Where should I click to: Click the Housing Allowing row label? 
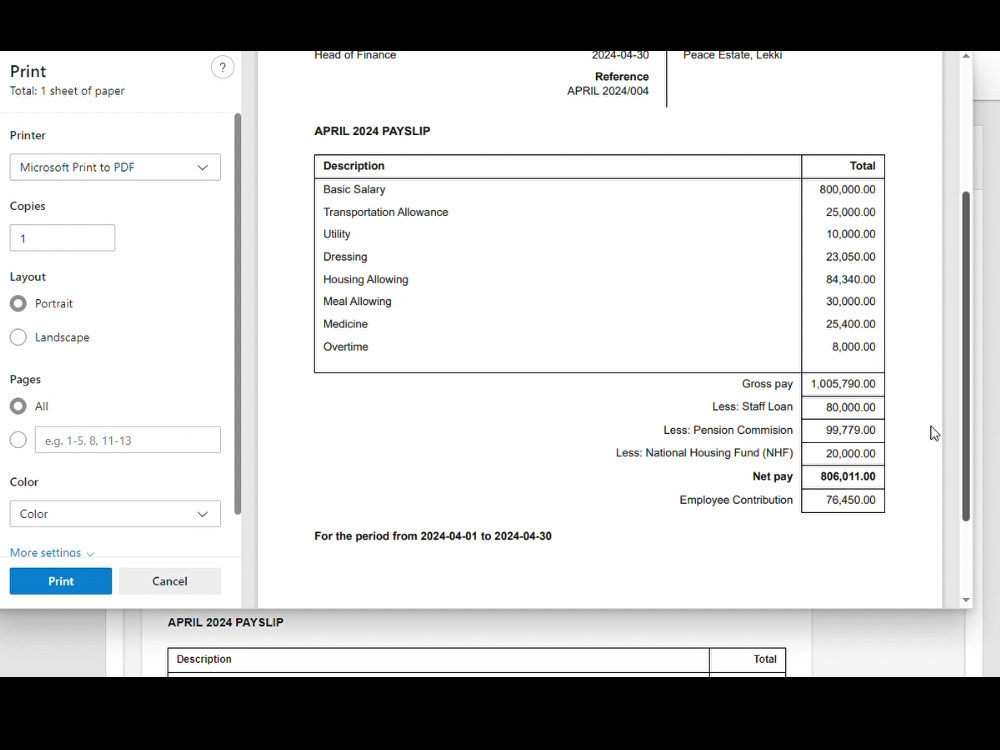tap(365, 279)
